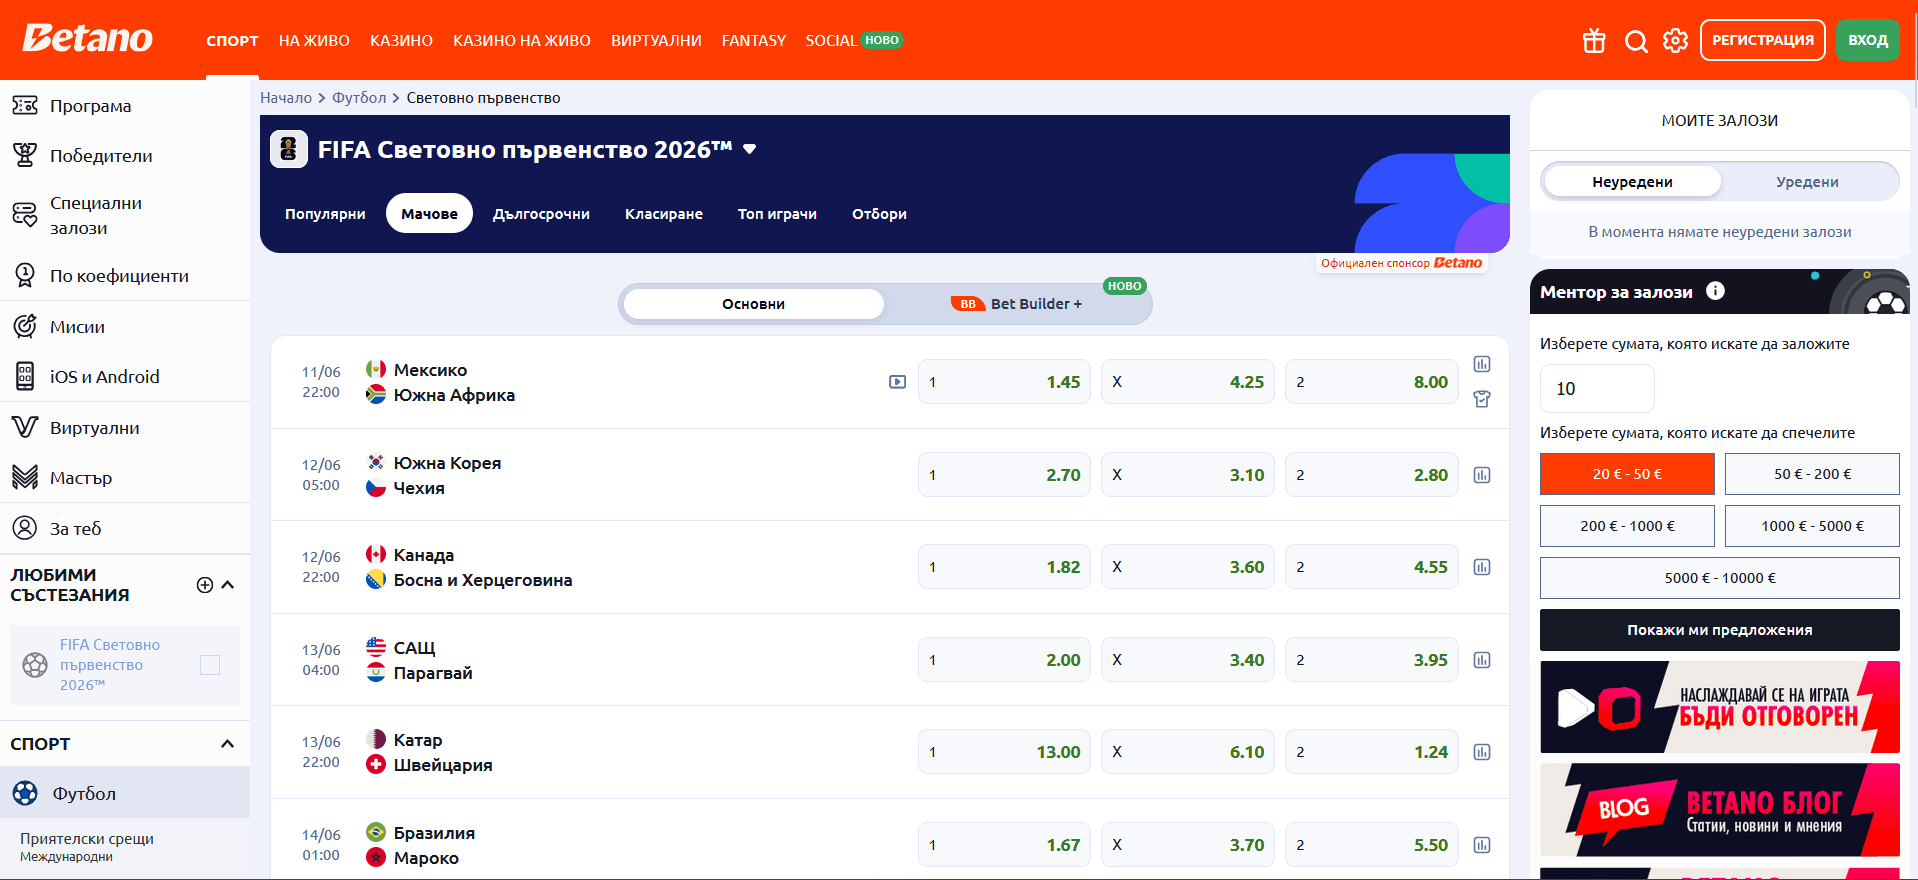This screenshot has height=880, width=1918.
Task: Open КАЗИНО menu
Action: pos(401,41)
